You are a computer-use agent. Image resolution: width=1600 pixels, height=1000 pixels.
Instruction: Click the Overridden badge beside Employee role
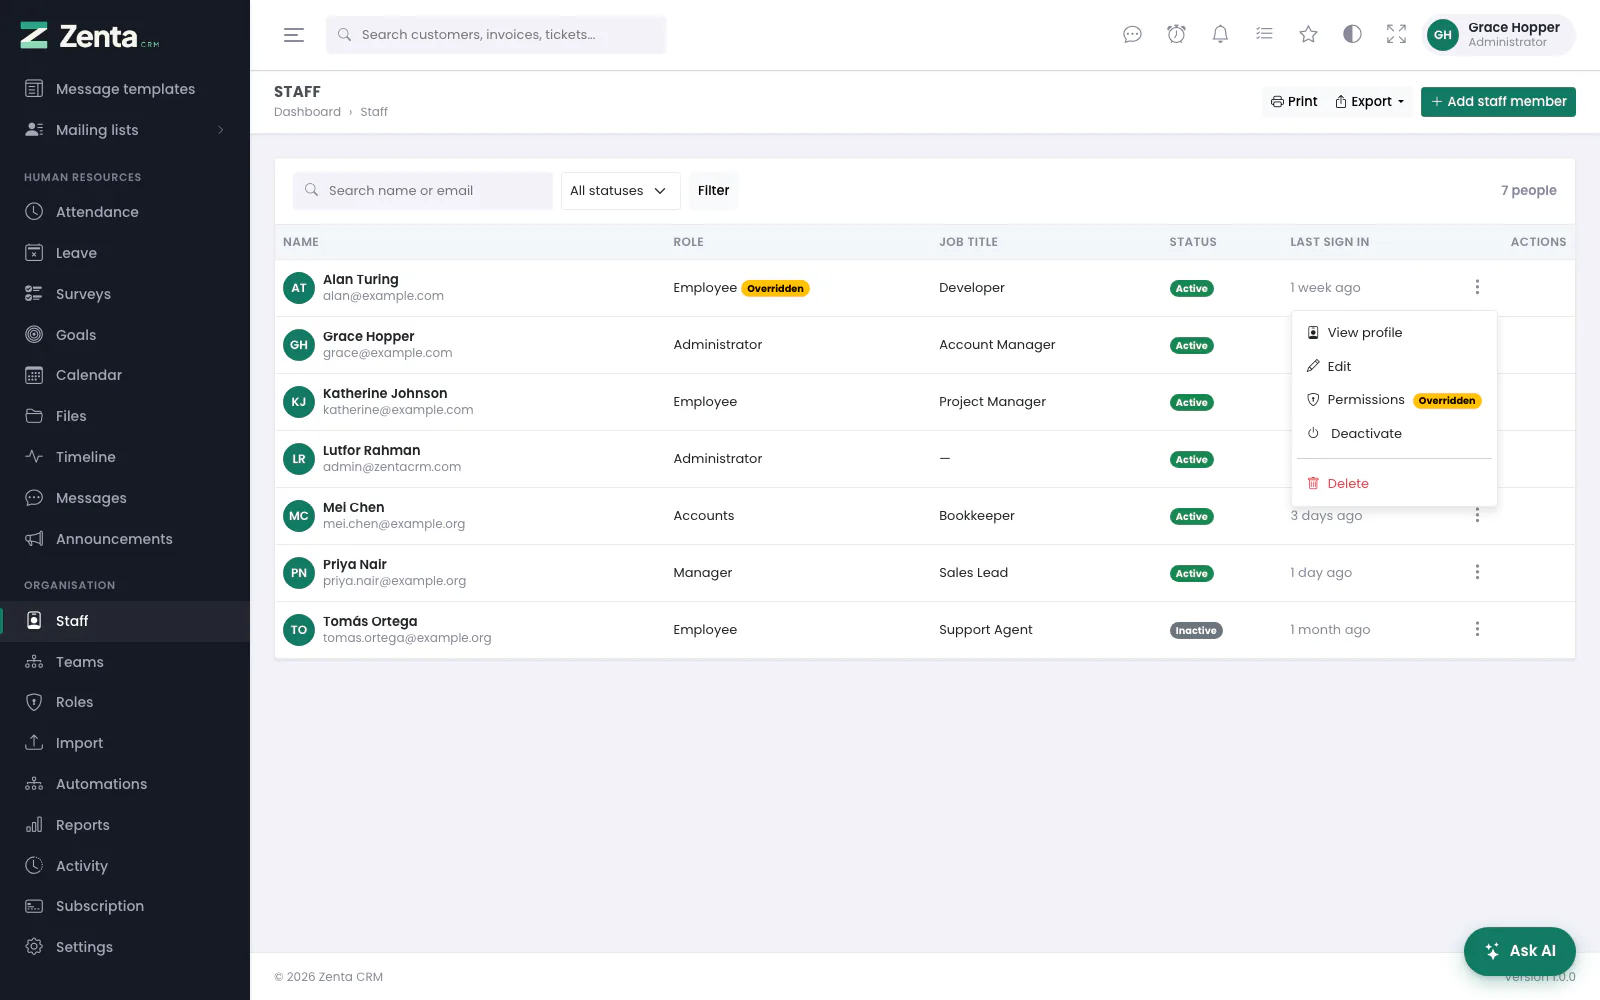click(x=775, y=288)
